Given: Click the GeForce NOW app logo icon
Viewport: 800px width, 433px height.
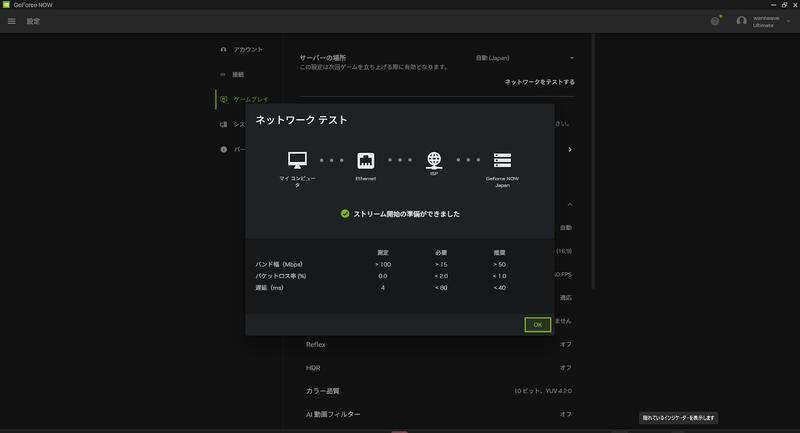Looking at the screenshot, I should tap(6, 5).
